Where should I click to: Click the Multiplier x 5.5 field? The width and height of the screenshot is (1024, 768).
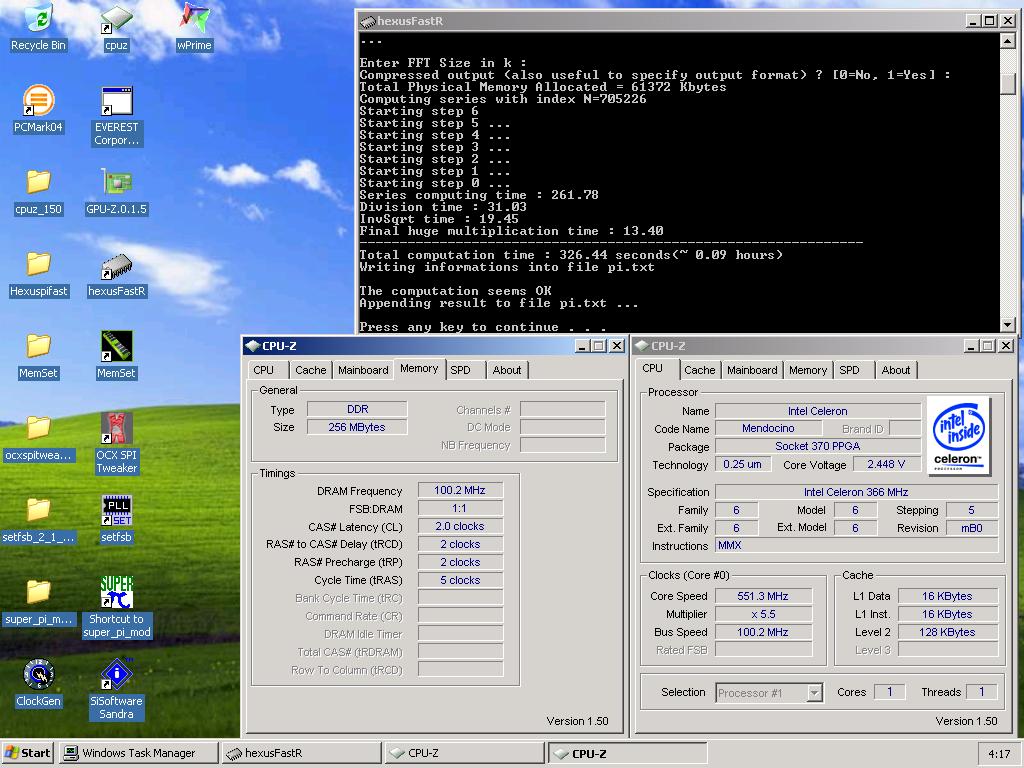763,615
